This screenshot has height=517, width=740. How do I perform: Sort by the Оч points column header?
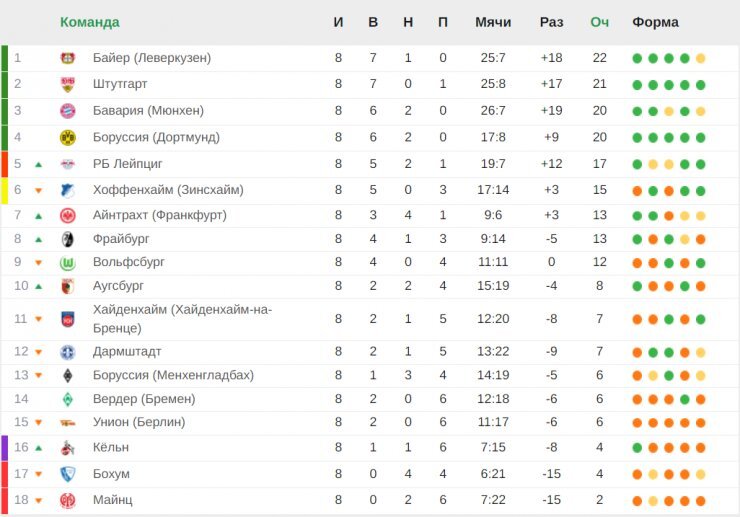599,22
